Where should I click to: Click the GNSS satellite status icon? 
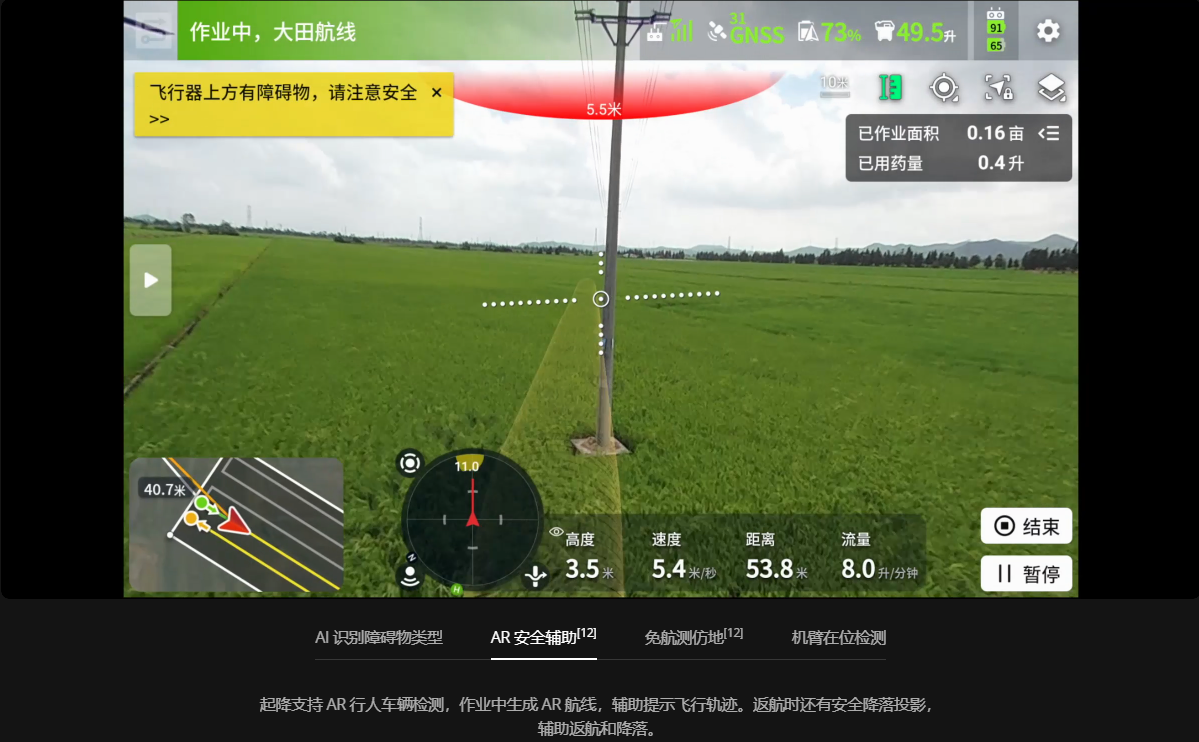(745, 31)
